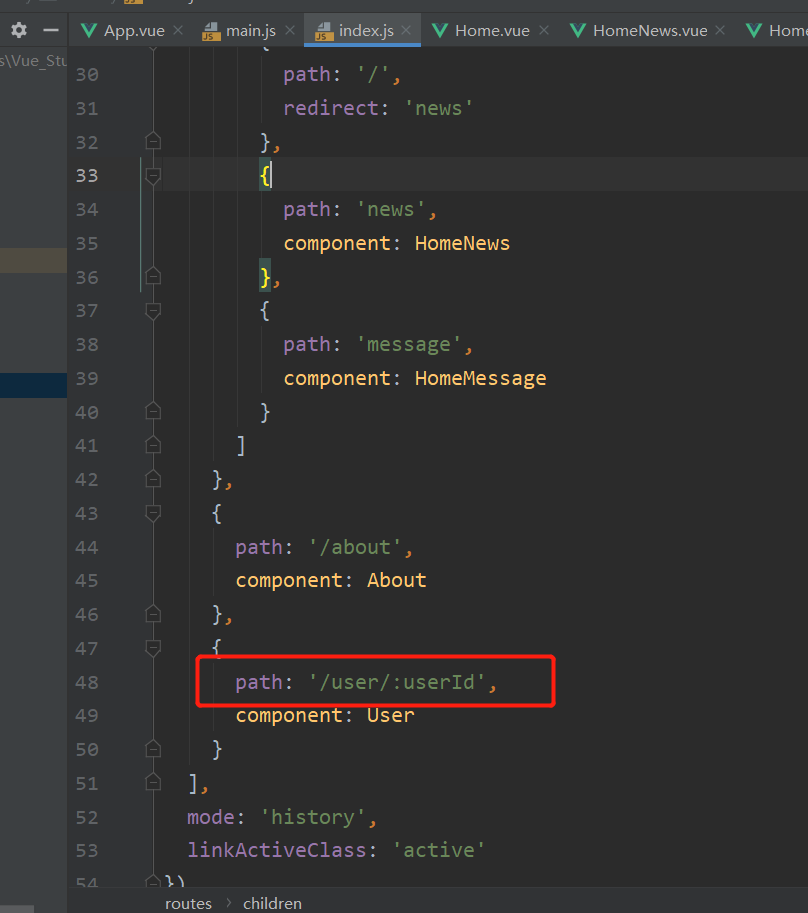The width and height of the screenshot is (808, 913).
Task: Toggle fold marker at line 41
Action: [153, 445]
